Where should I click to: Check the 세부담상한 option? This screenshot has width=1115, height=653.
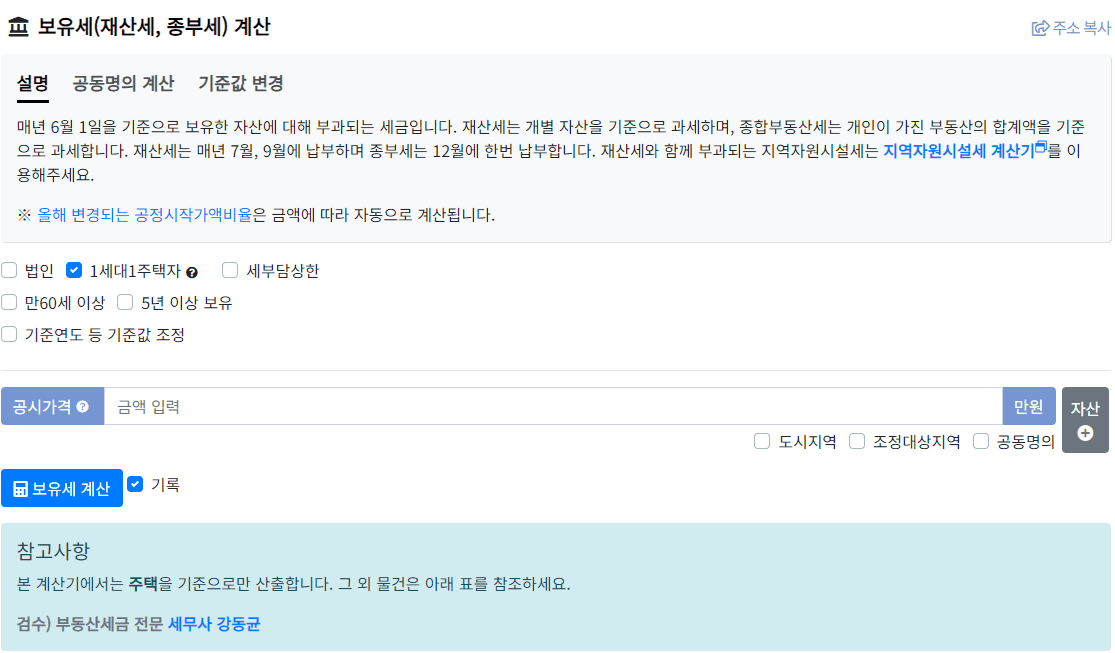(x=229, y=270)
